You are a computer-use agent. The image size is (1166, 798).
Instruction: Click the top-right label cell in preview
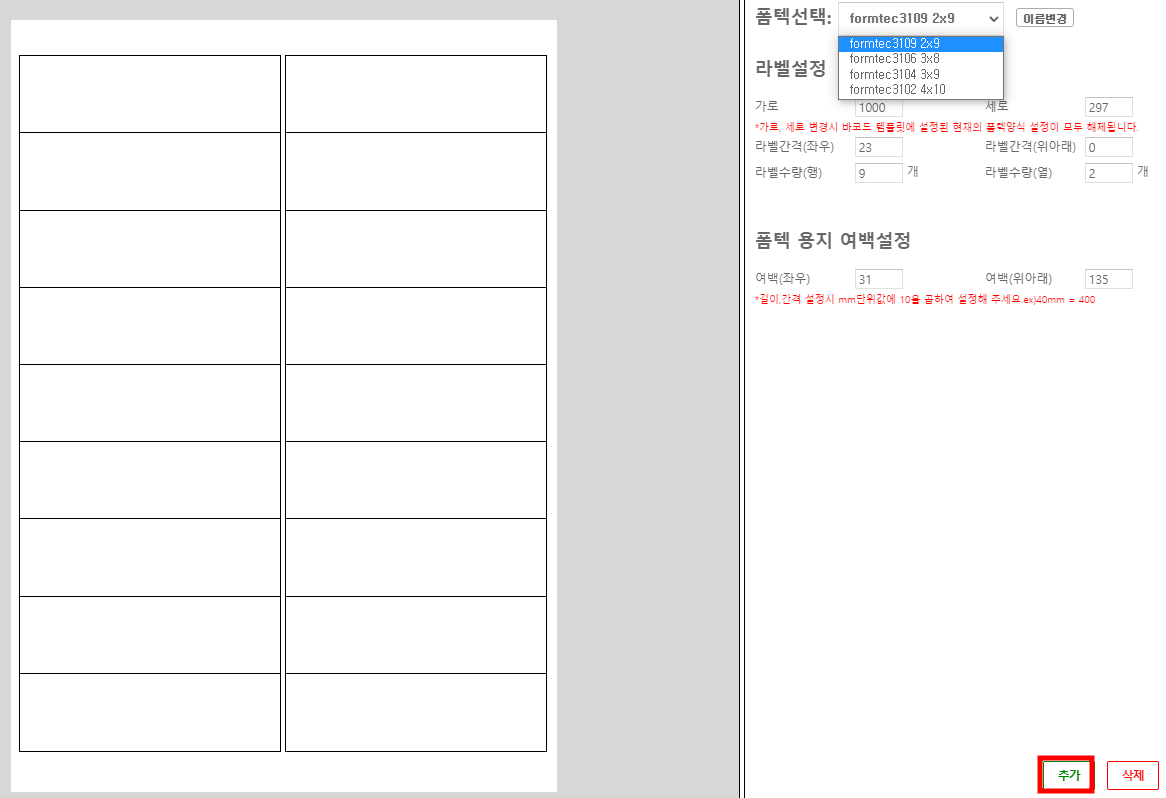coord(416,94)
